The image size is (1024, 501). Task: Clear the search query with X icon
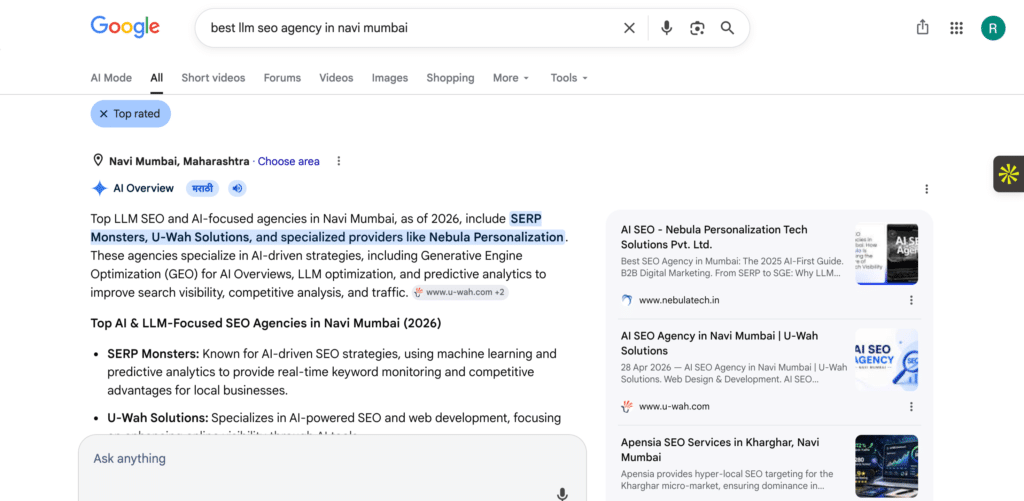pyautogui.click(x=629, y=28)
